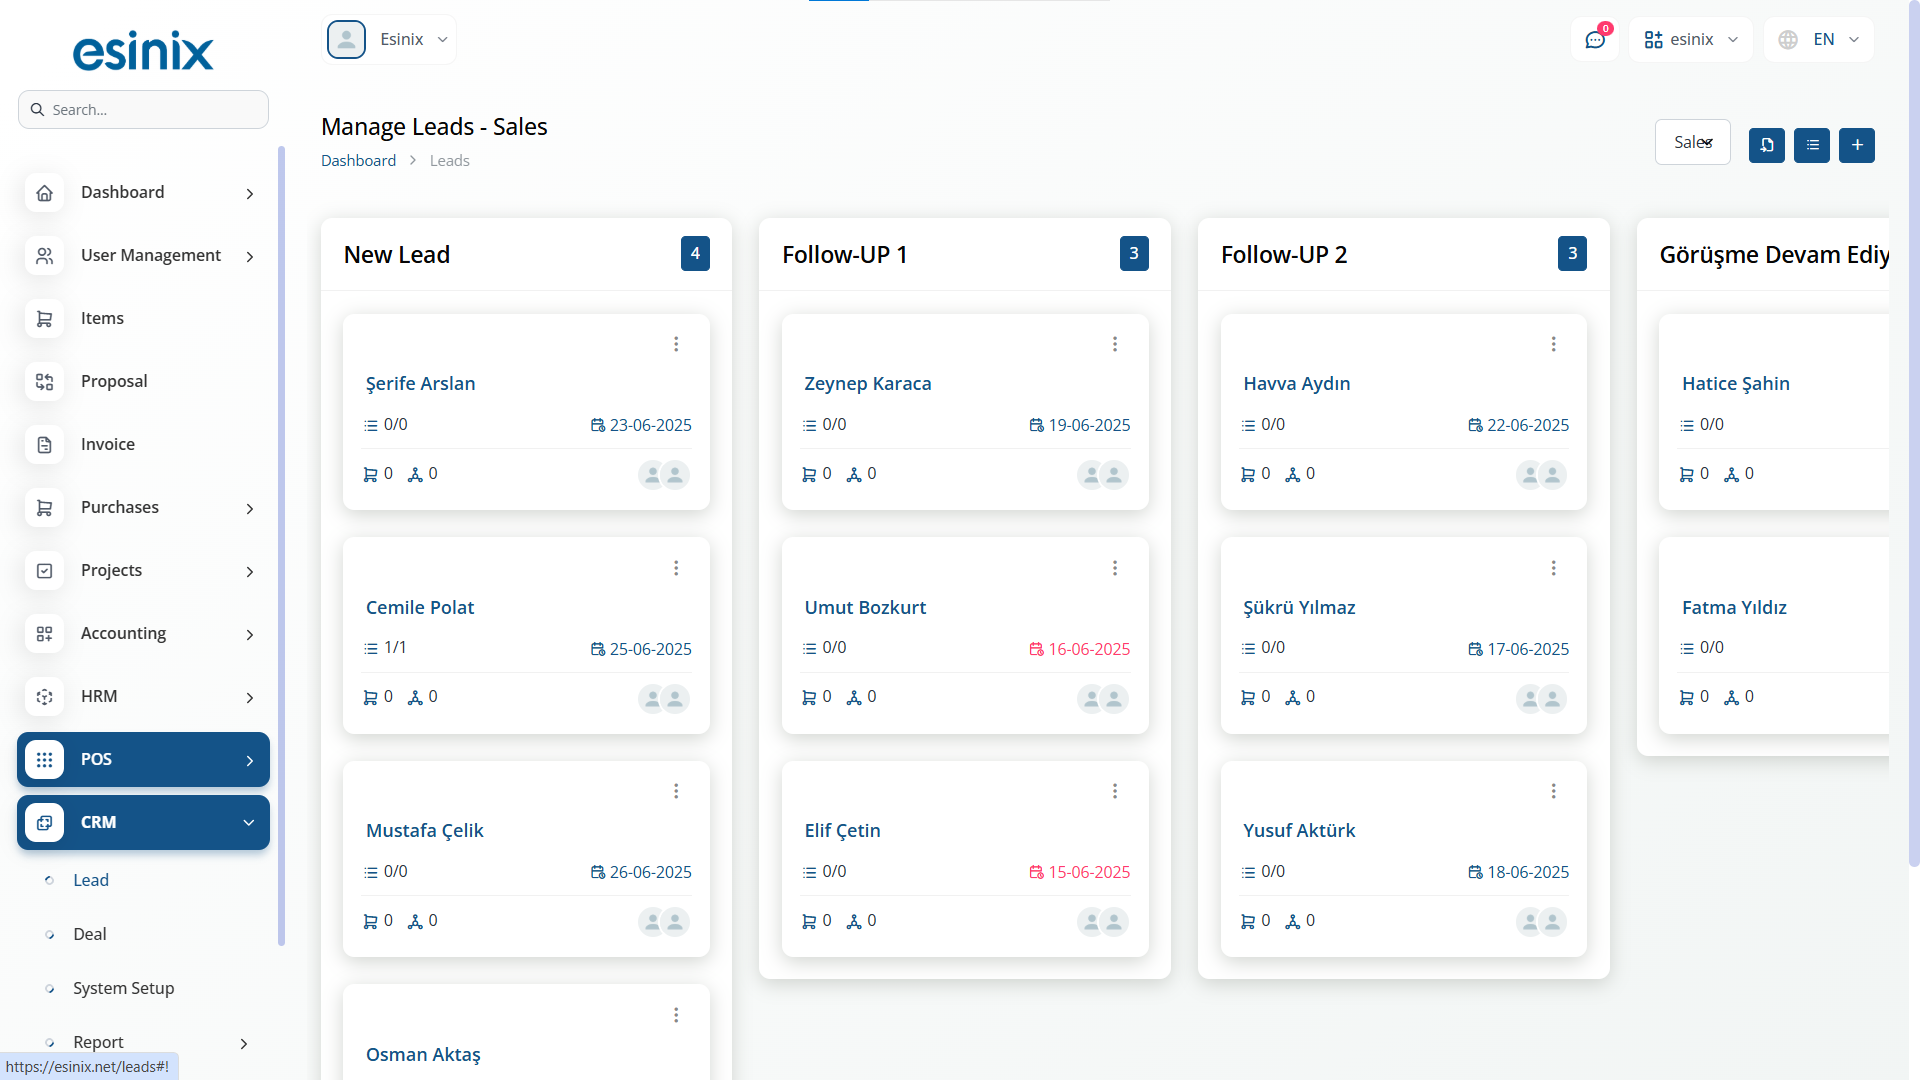Viewport: 1920px width, 1080px height.
Task: Click the sidebar vertical scrollbar
Action: click(281, 545)
